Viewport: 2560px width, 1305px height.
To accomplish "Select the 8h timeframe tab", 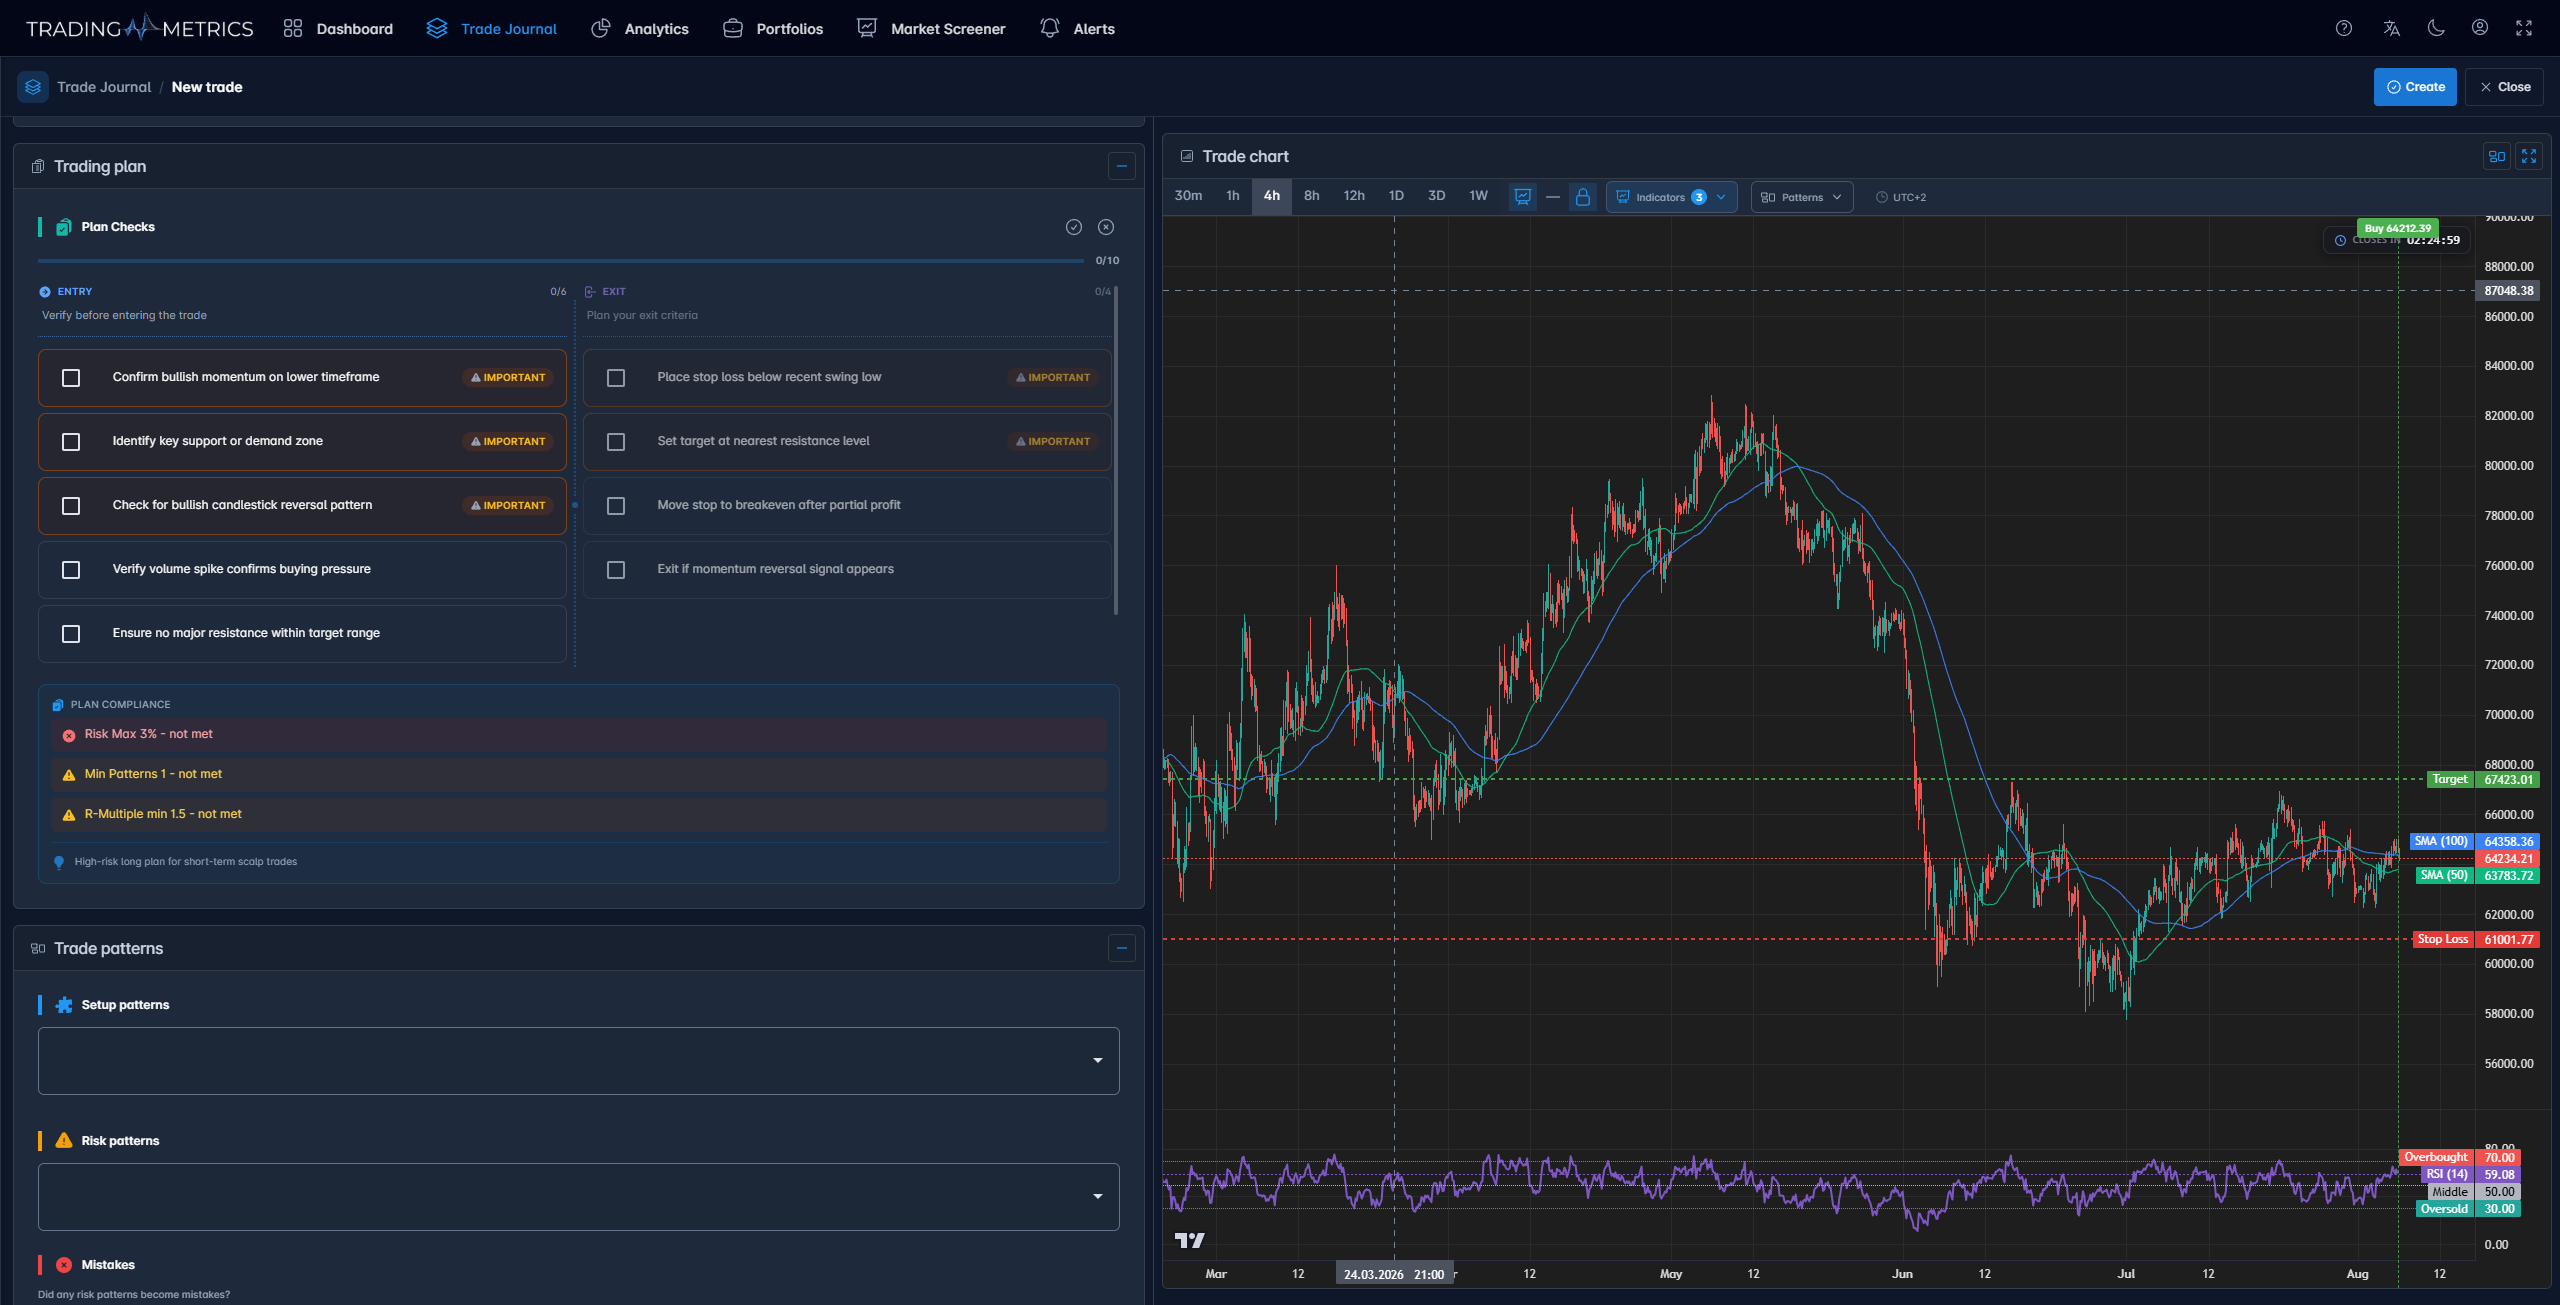I will 1311,196.
